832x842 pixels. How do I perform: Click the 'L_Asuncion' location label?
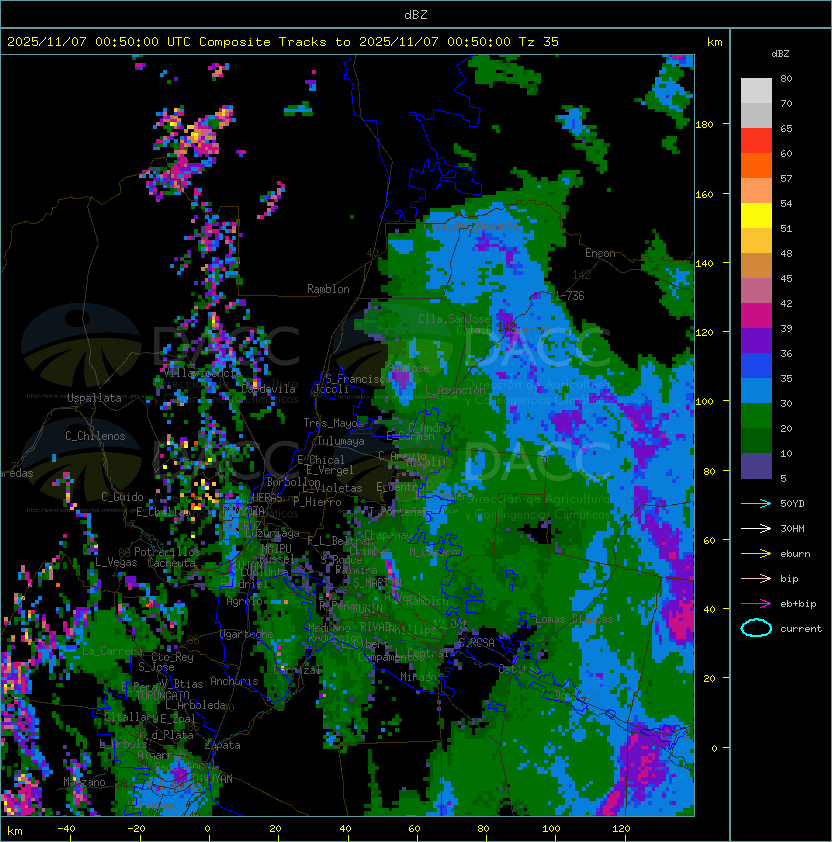tap(455, 390)
